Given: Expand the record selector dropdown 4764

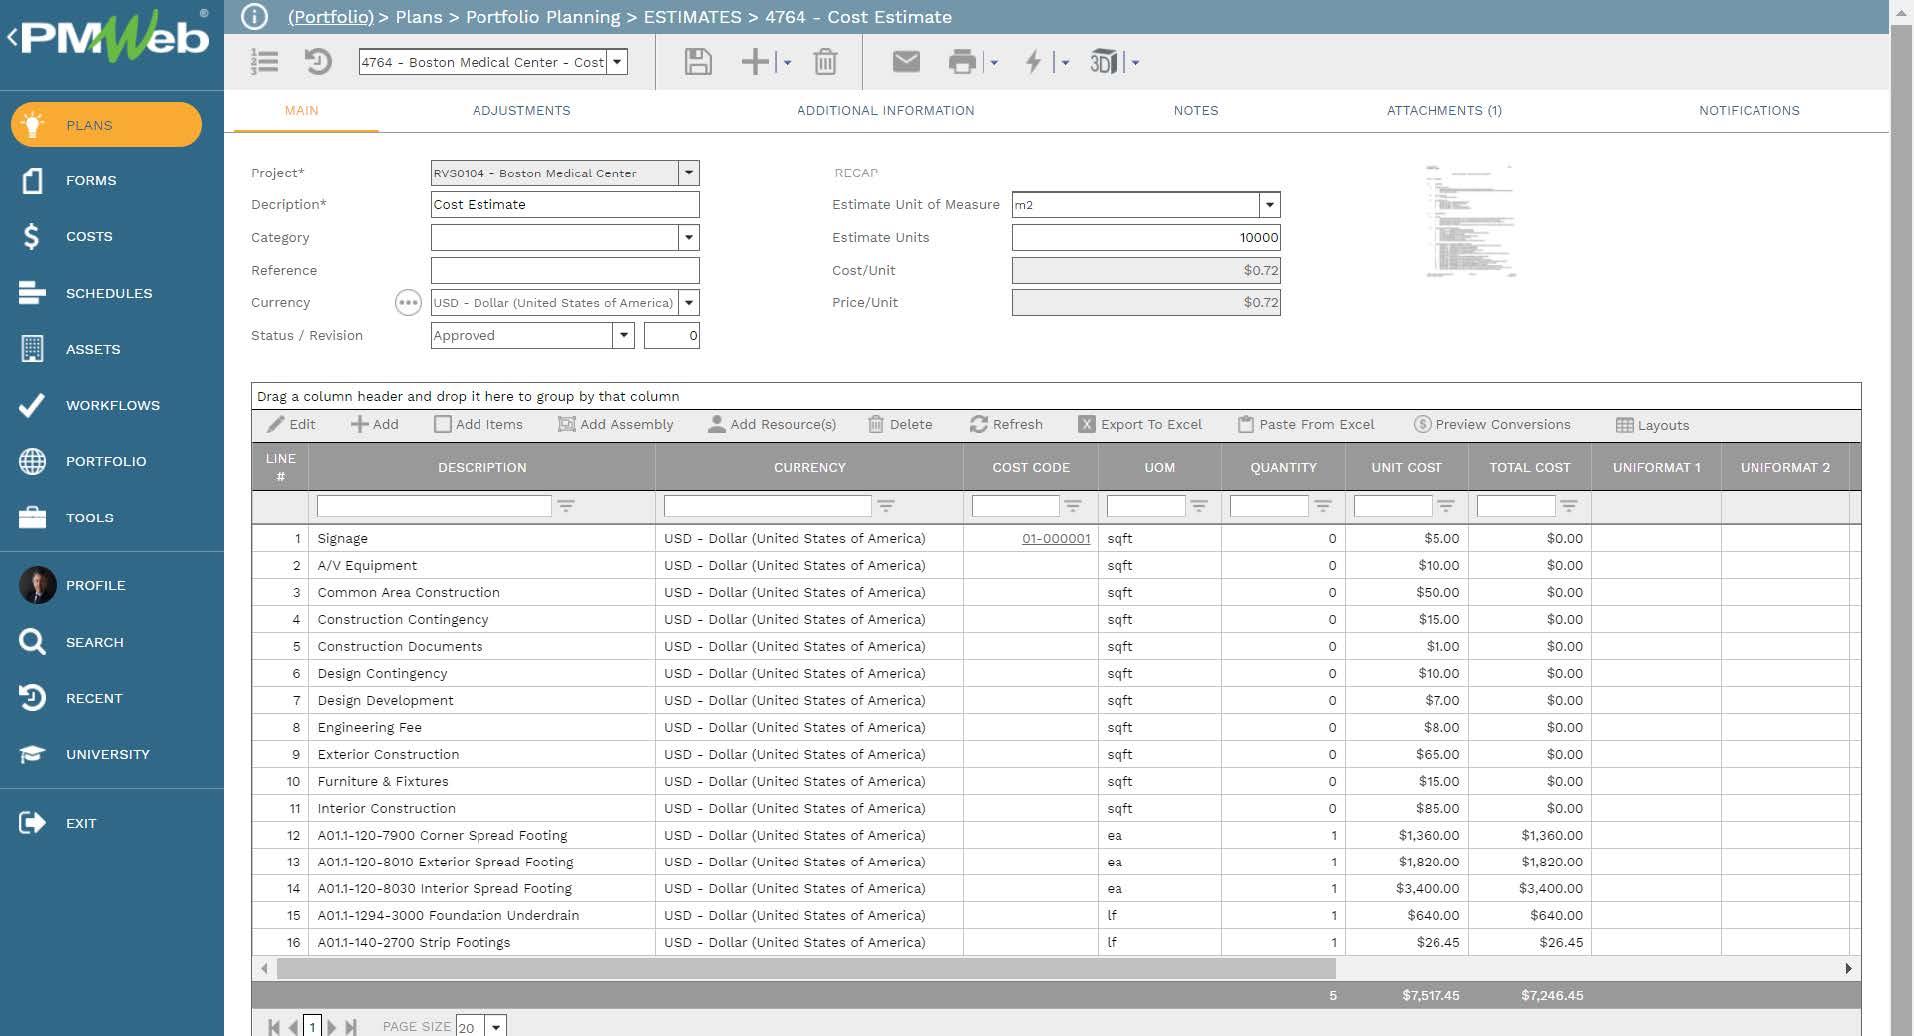Looking at the screenshot, I should (618, 62).
